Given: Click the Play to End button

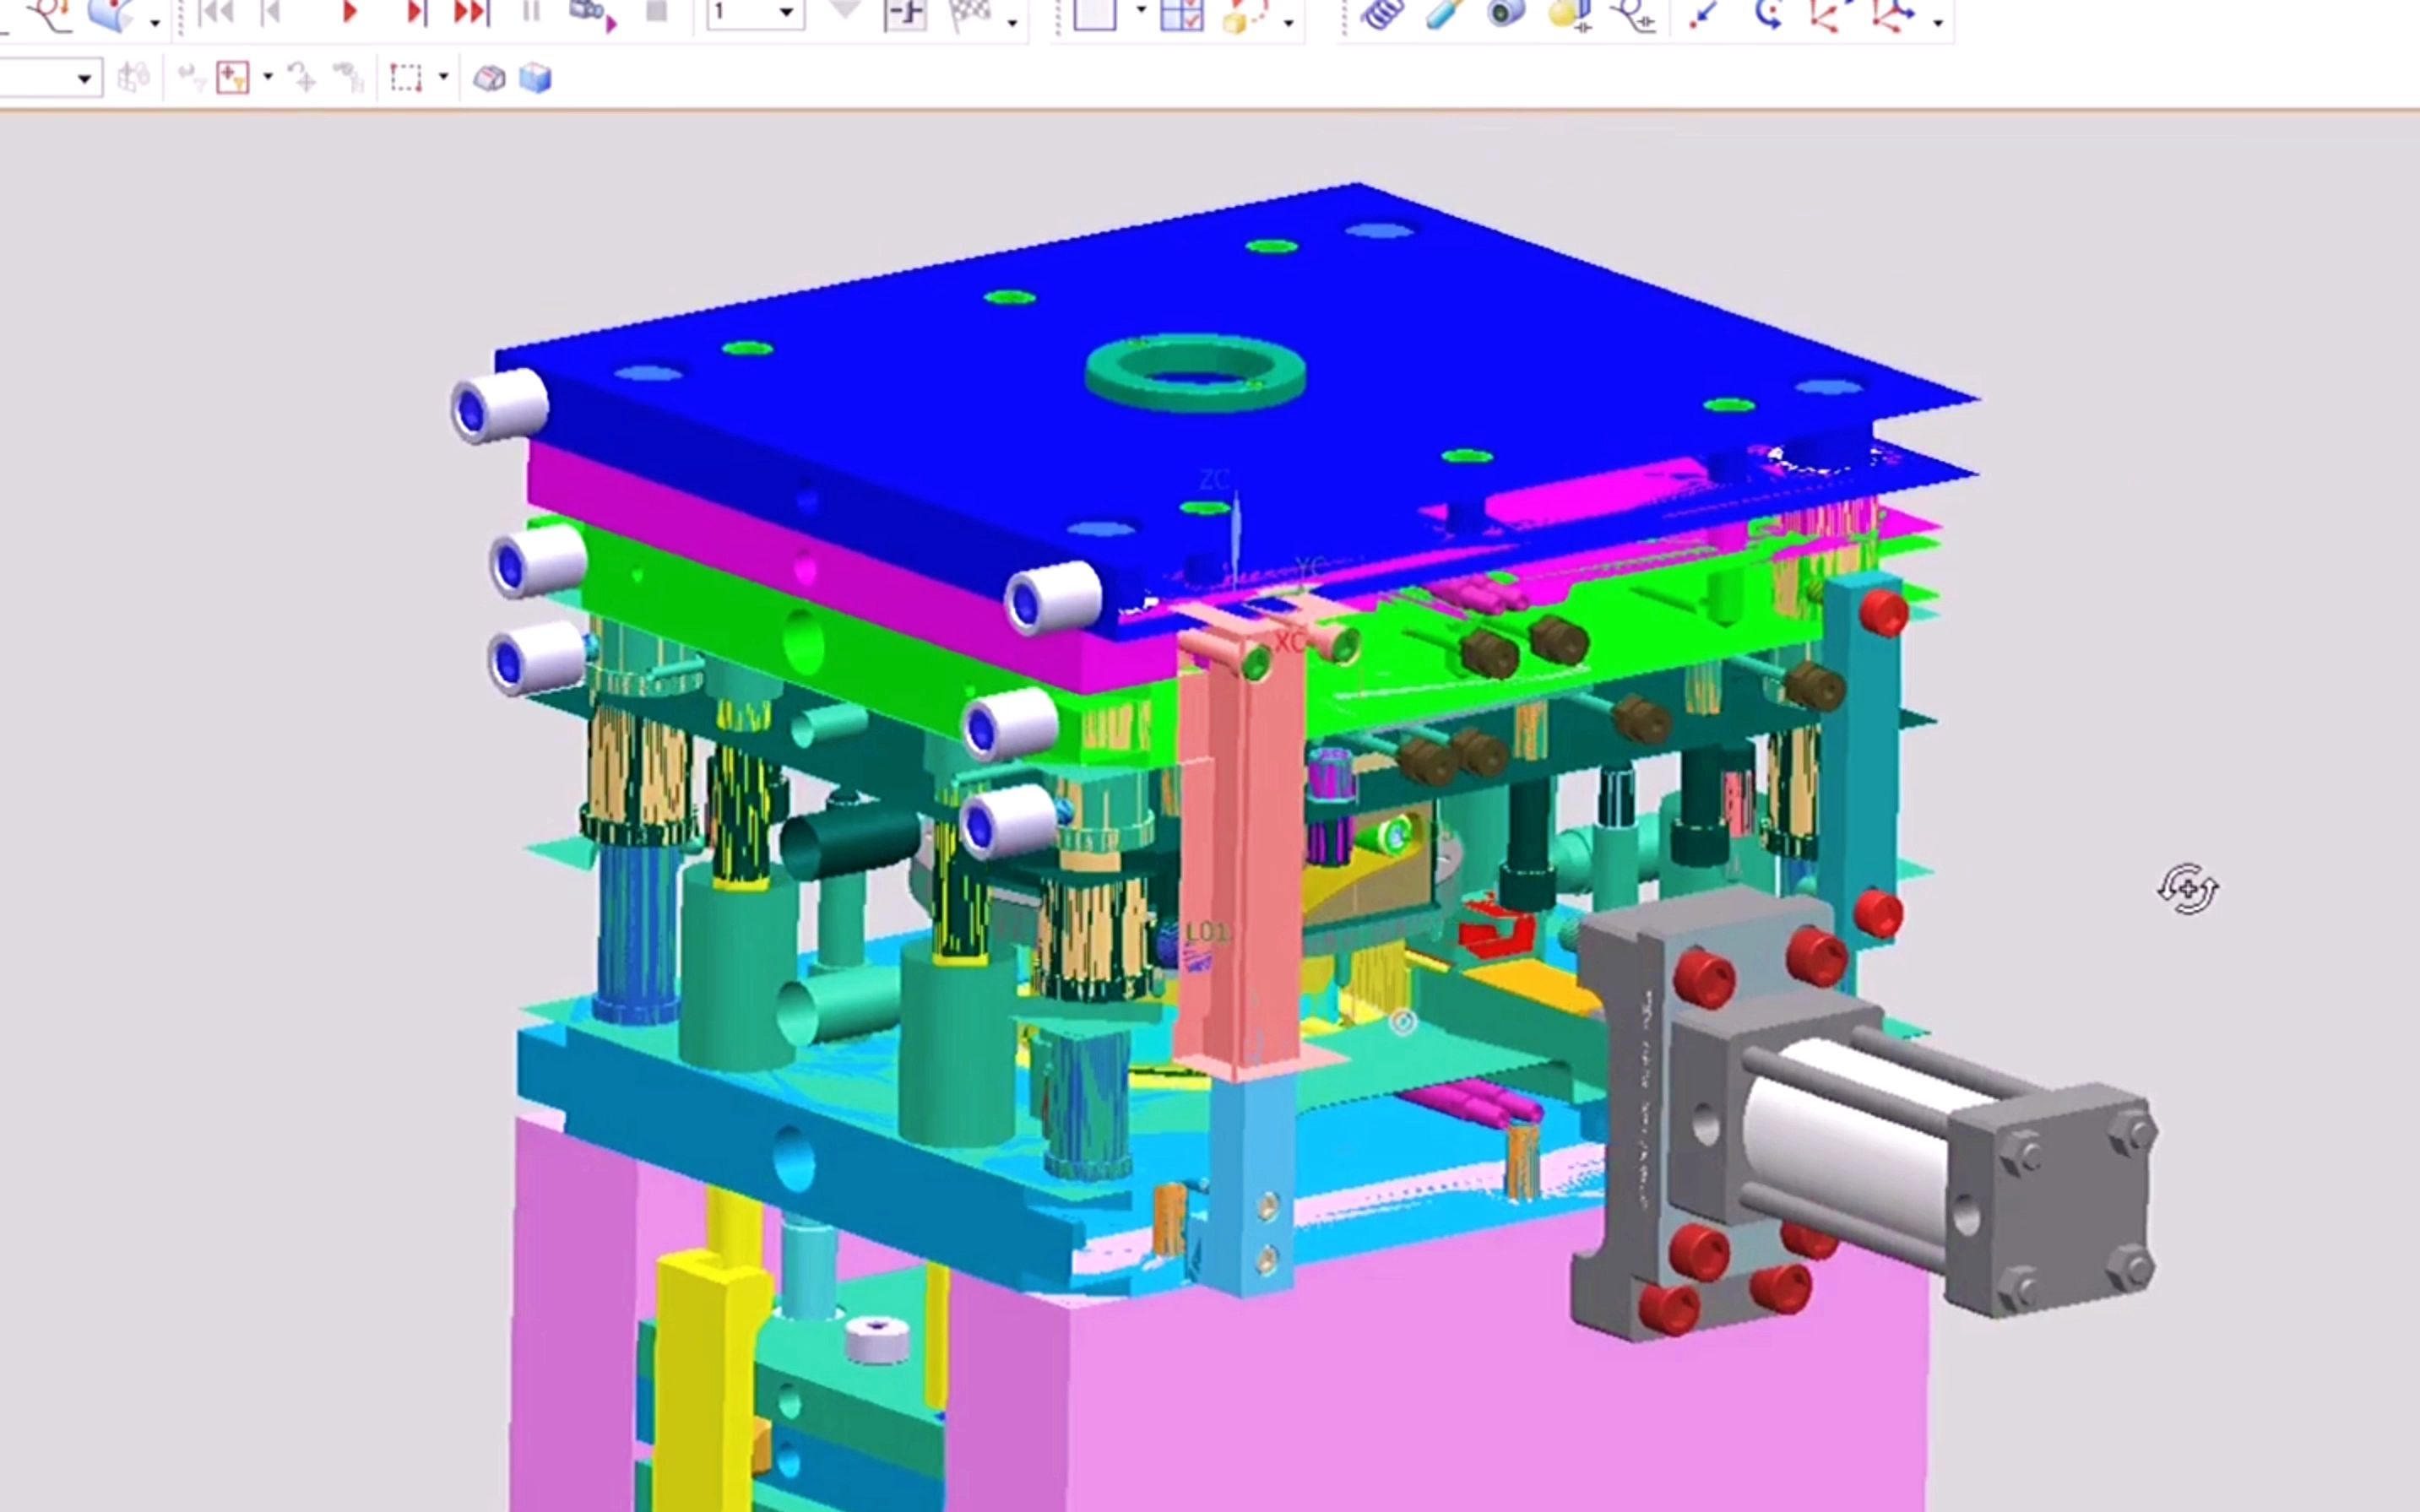Looking at the screenshot, I should [x=471, y=12].
